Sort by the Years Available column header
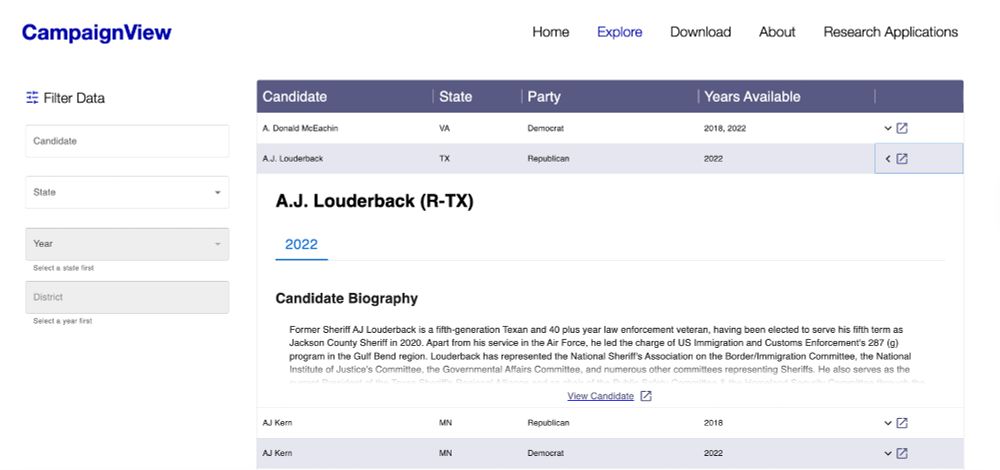1000x470 pixels. [x=753, y=96]
